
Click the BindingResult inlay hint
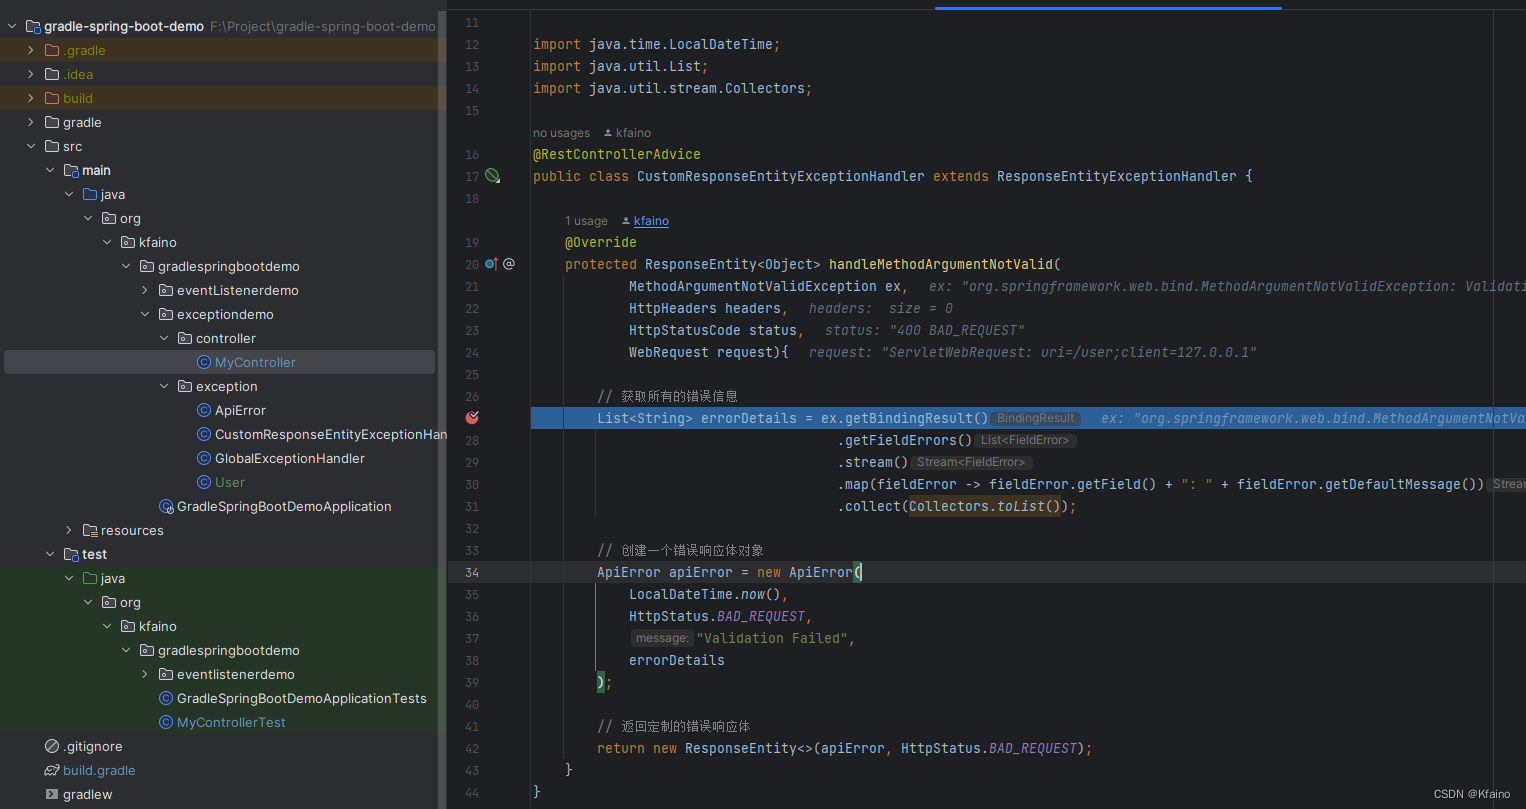[x=1035, y=418]
